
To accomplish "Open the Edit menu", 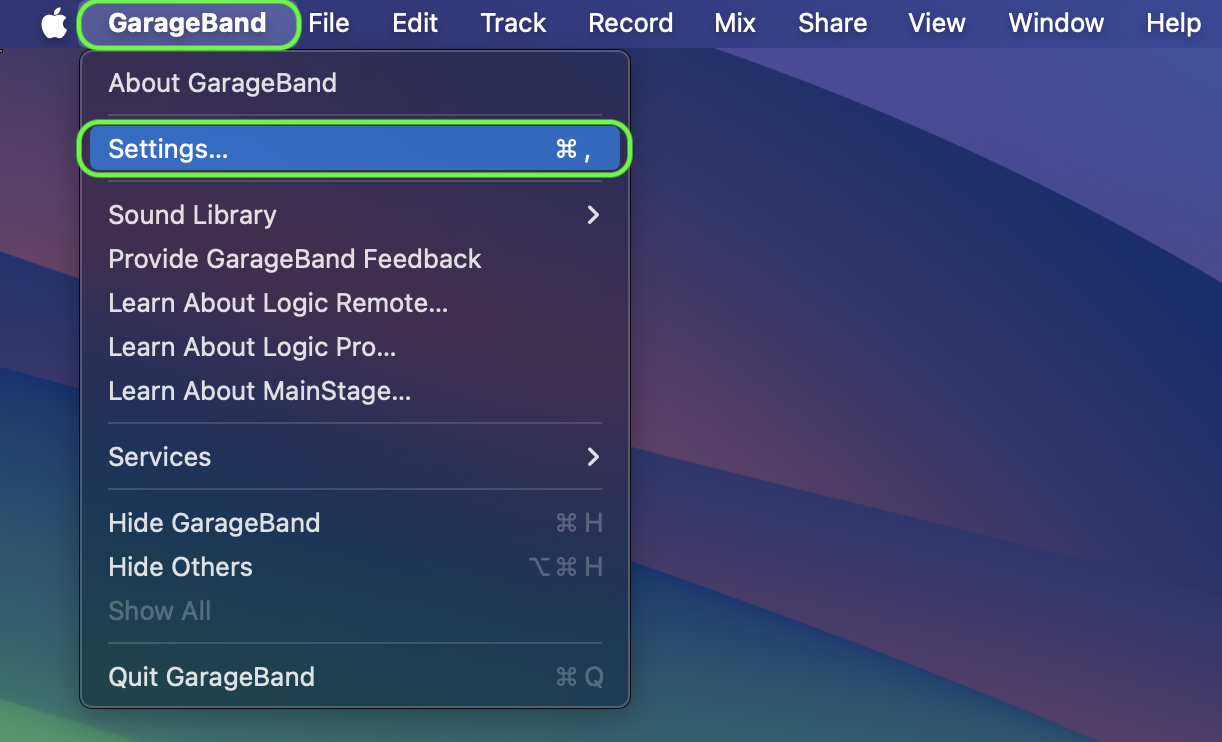I will click(415, 23).
